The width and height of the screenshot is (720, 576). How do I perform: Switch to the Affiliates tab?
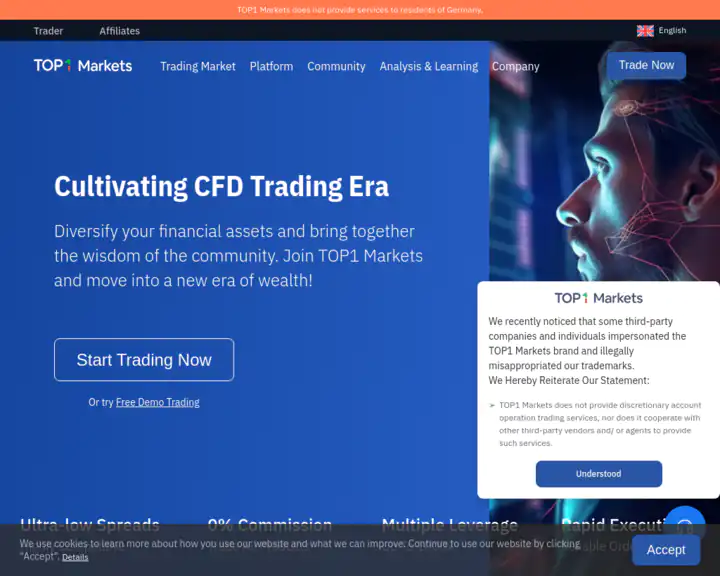tap(119, 31)
